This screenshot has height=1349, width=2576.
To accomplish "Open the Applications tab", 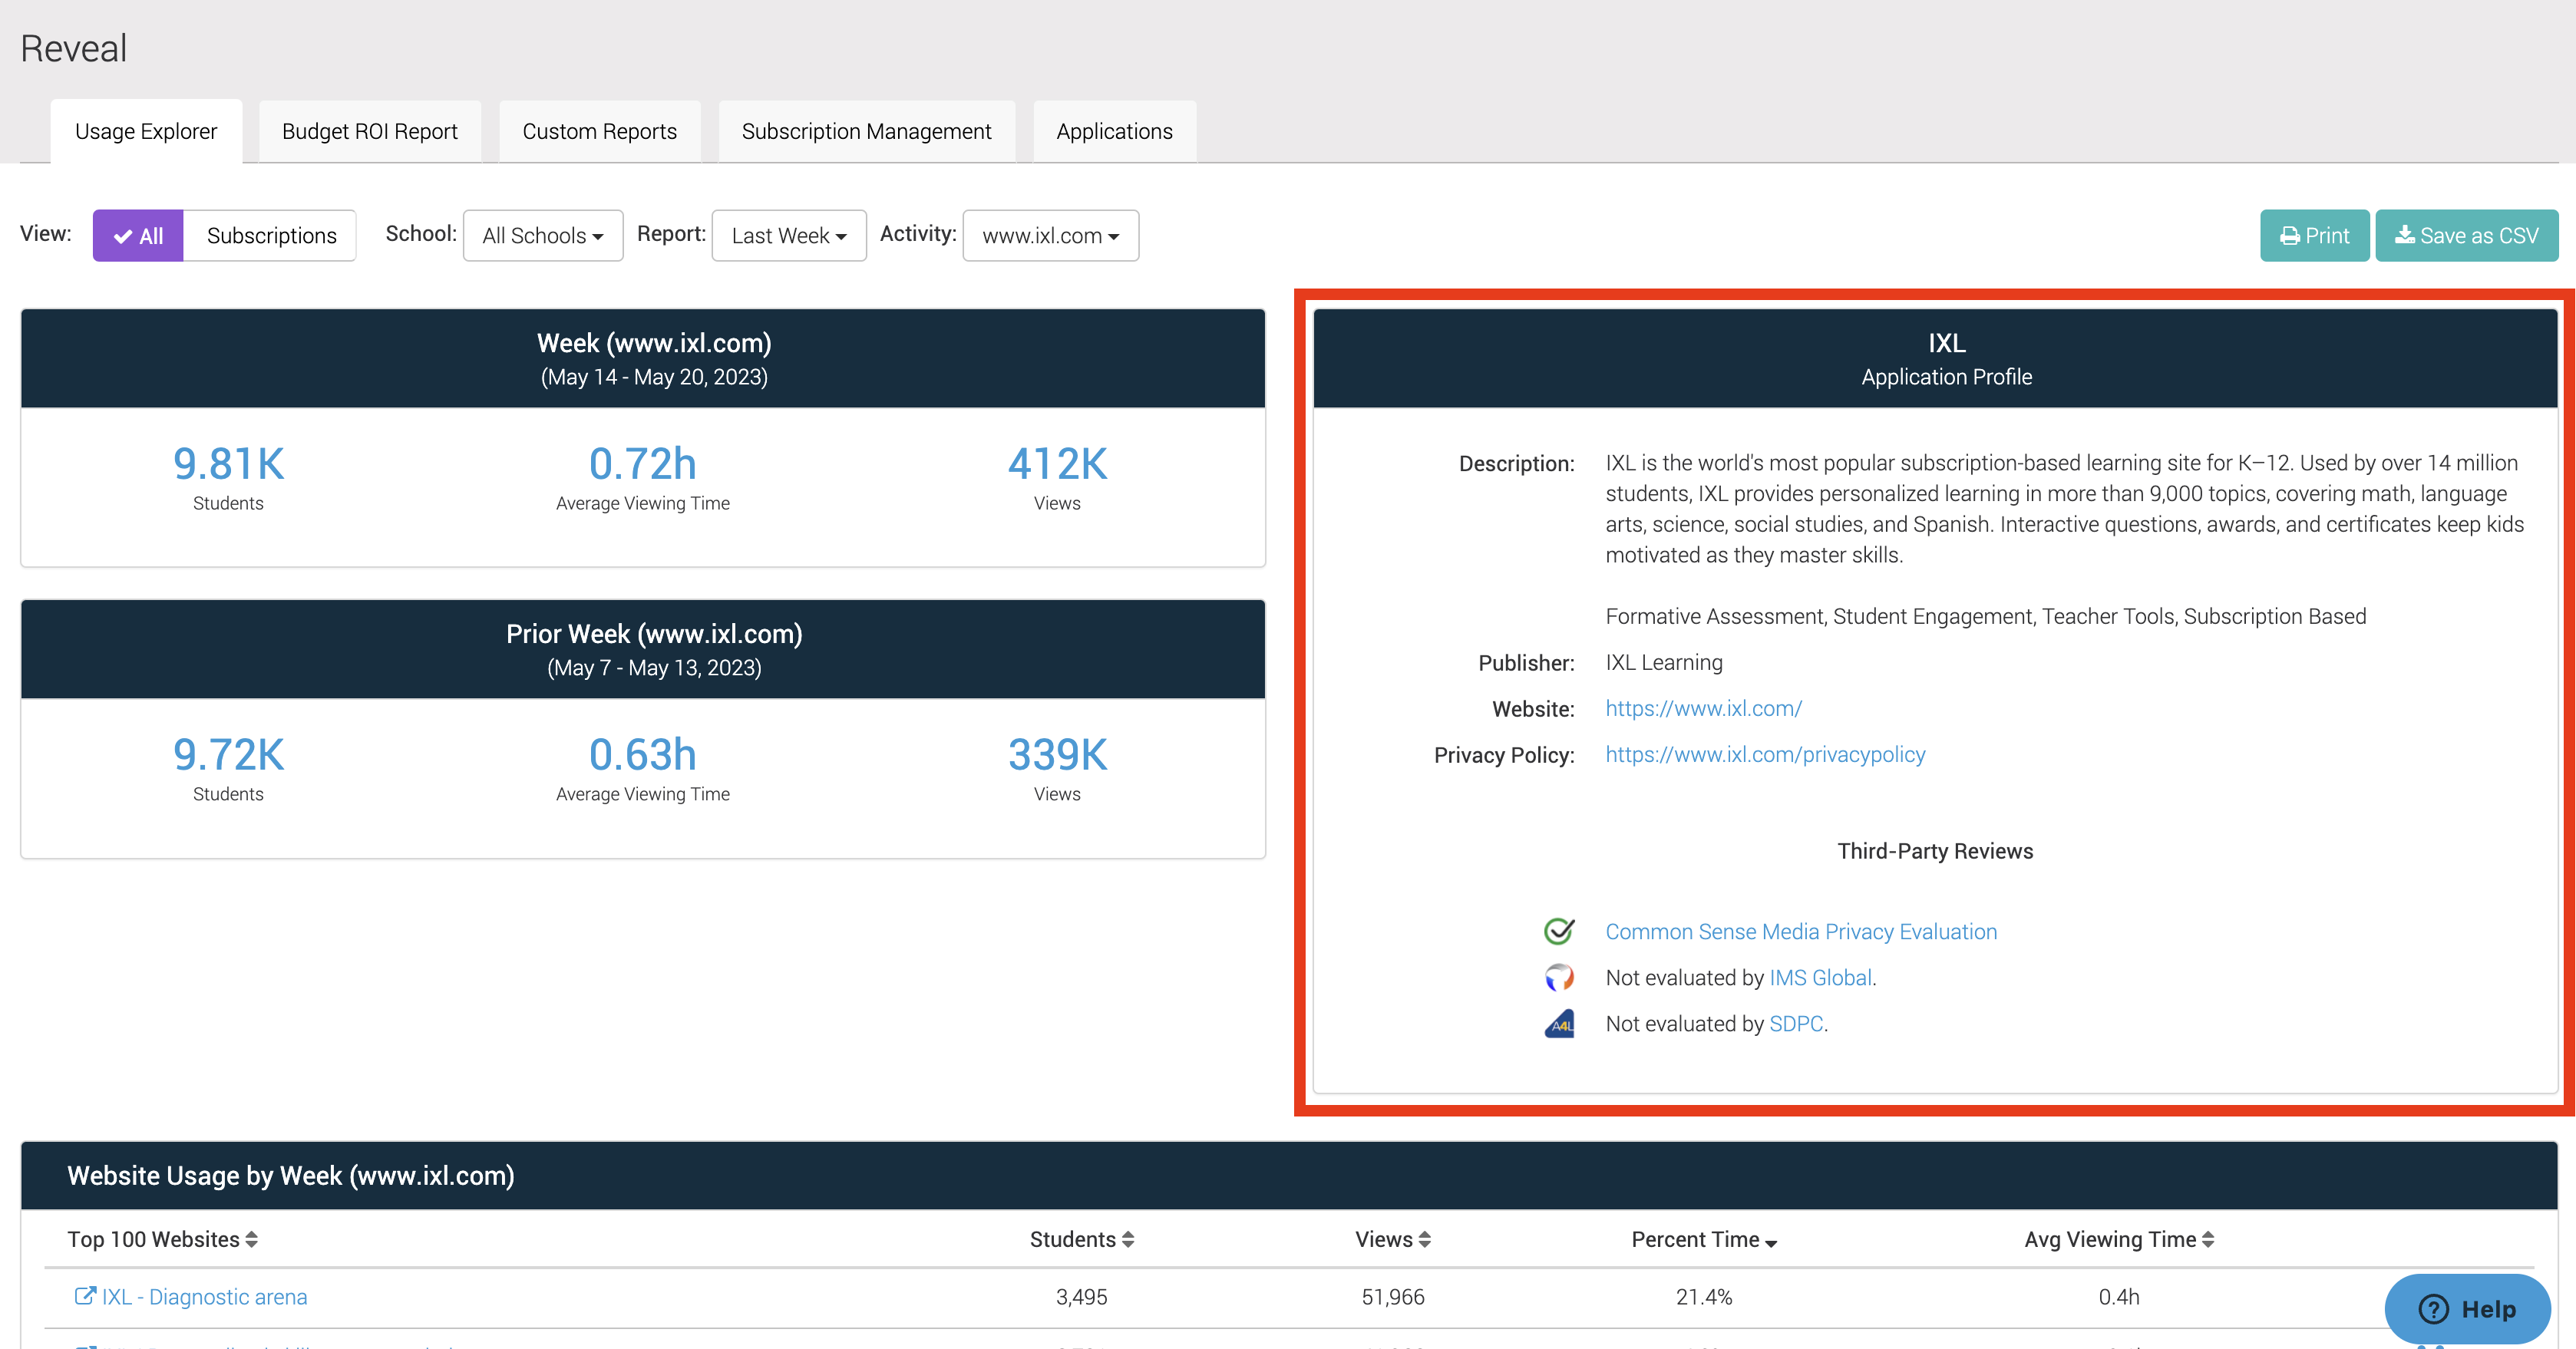I will [x=1114, y=131].
